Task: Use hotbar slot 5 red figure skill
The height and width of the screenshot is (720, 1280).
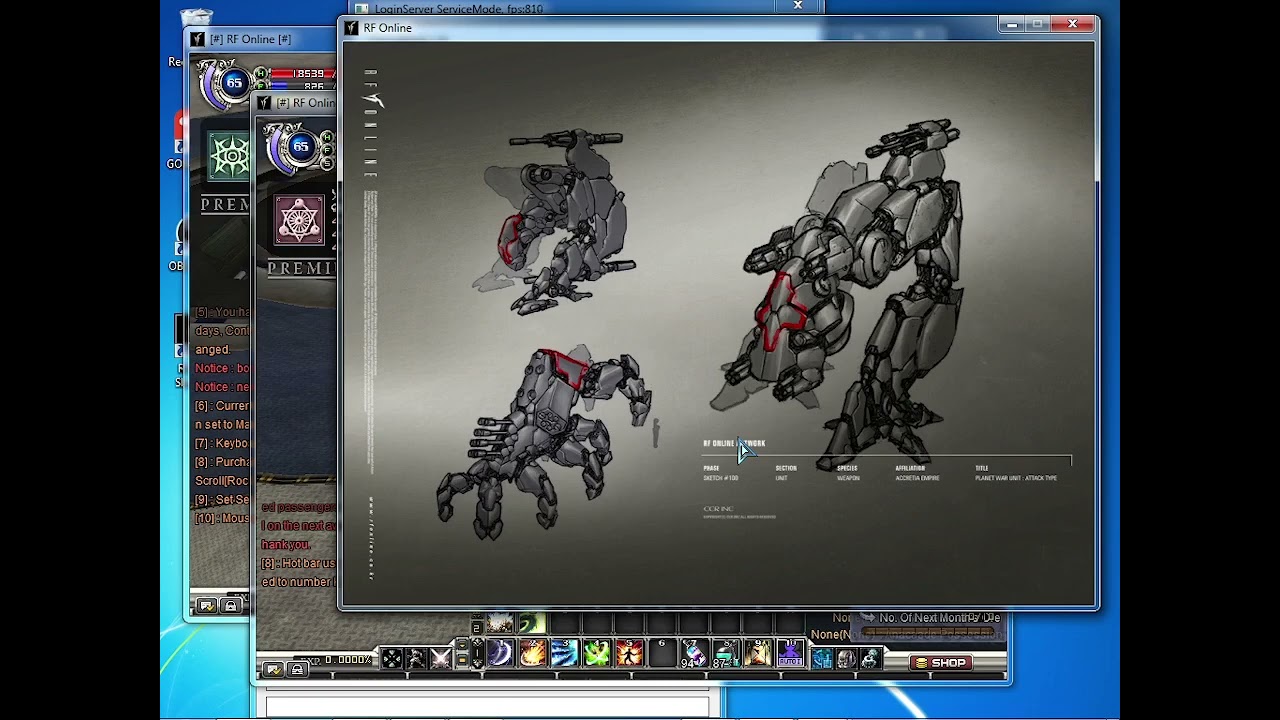Action: 629,654
